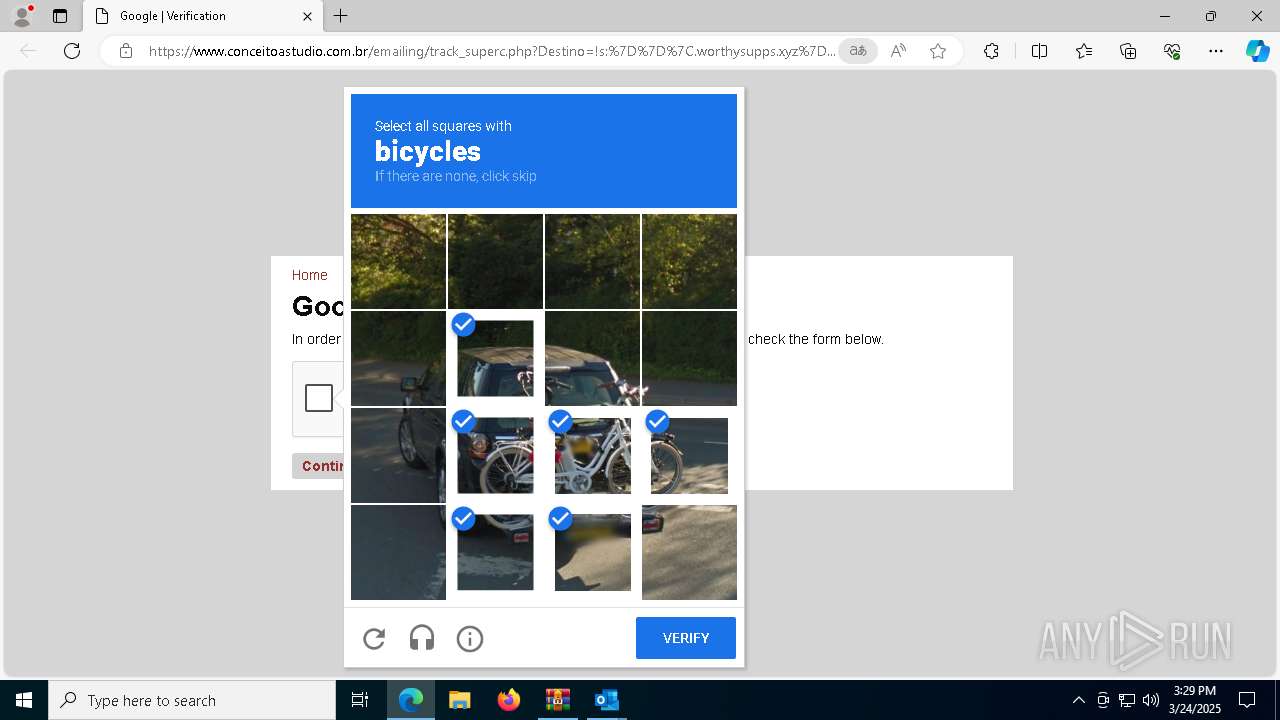Refresh the browser page
The width and height of the screenshot is (1280, 720).
coord(72,51)
